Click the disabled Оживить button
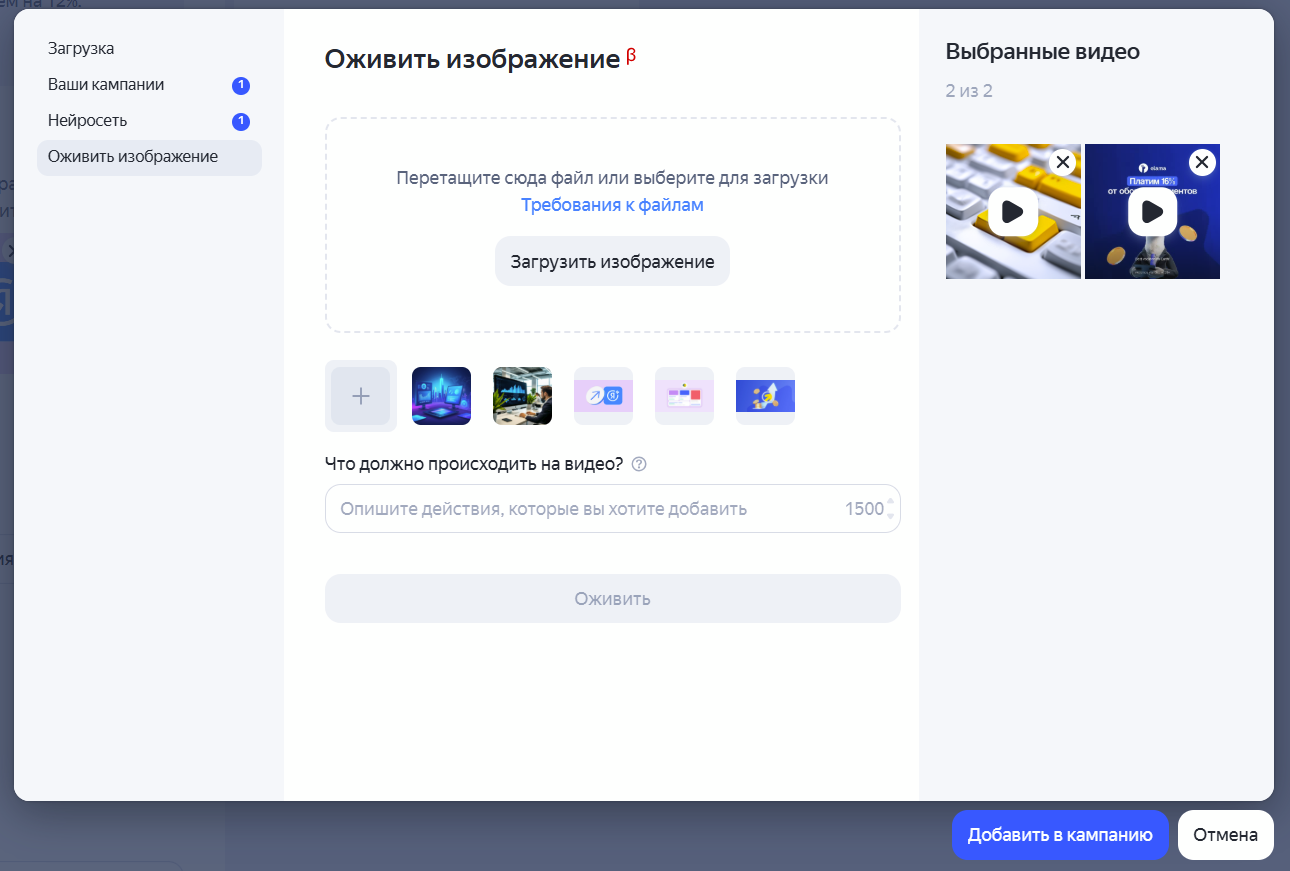 [612, 598]
